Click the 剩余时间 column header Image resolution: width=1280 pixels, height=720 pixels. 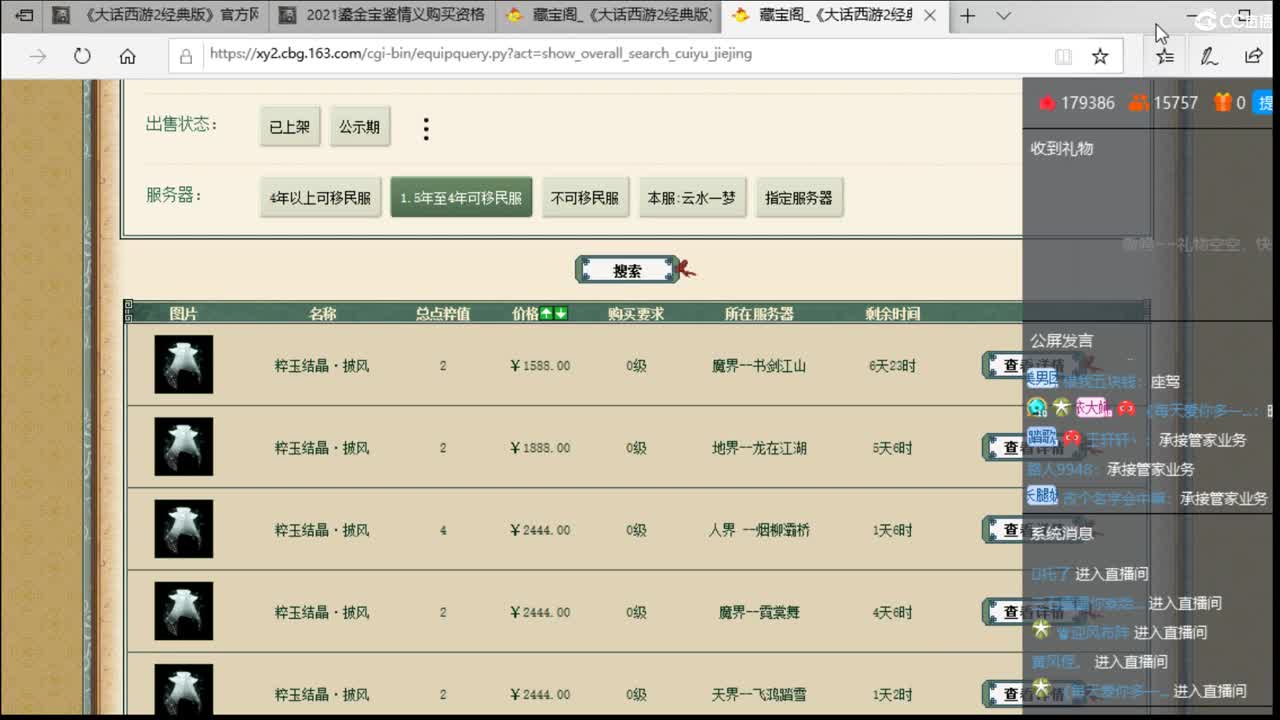(x=892, y=314)
